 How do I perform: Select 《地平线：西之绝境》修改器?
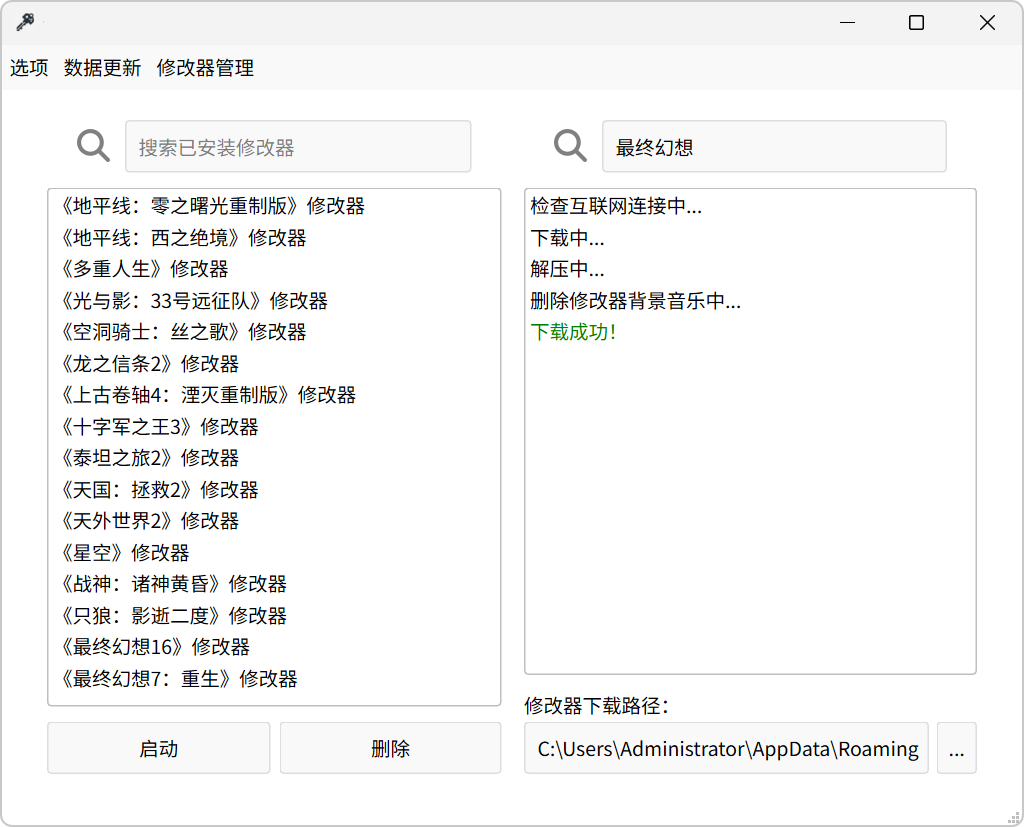(274, 238)
